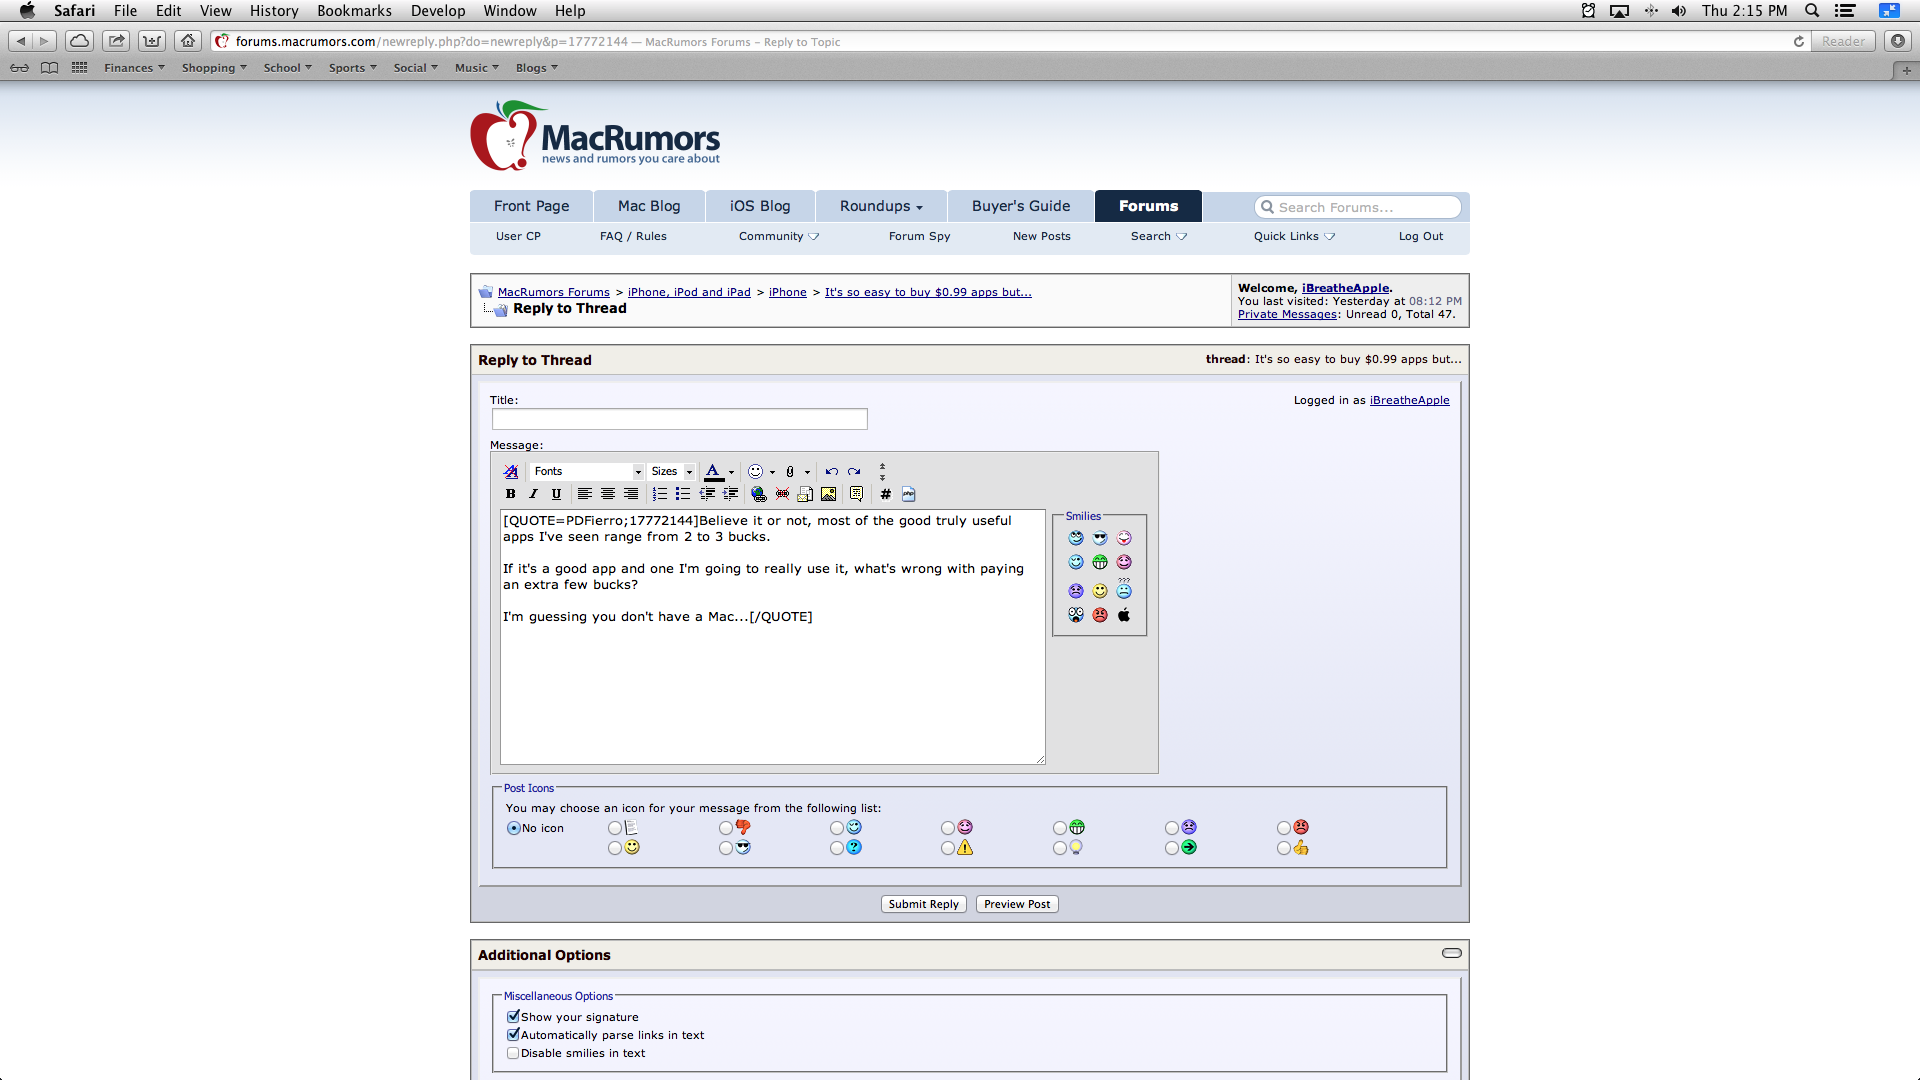Select the No icon radio button
Screen dimensions: 1920x1080
(x=514, y=828)
